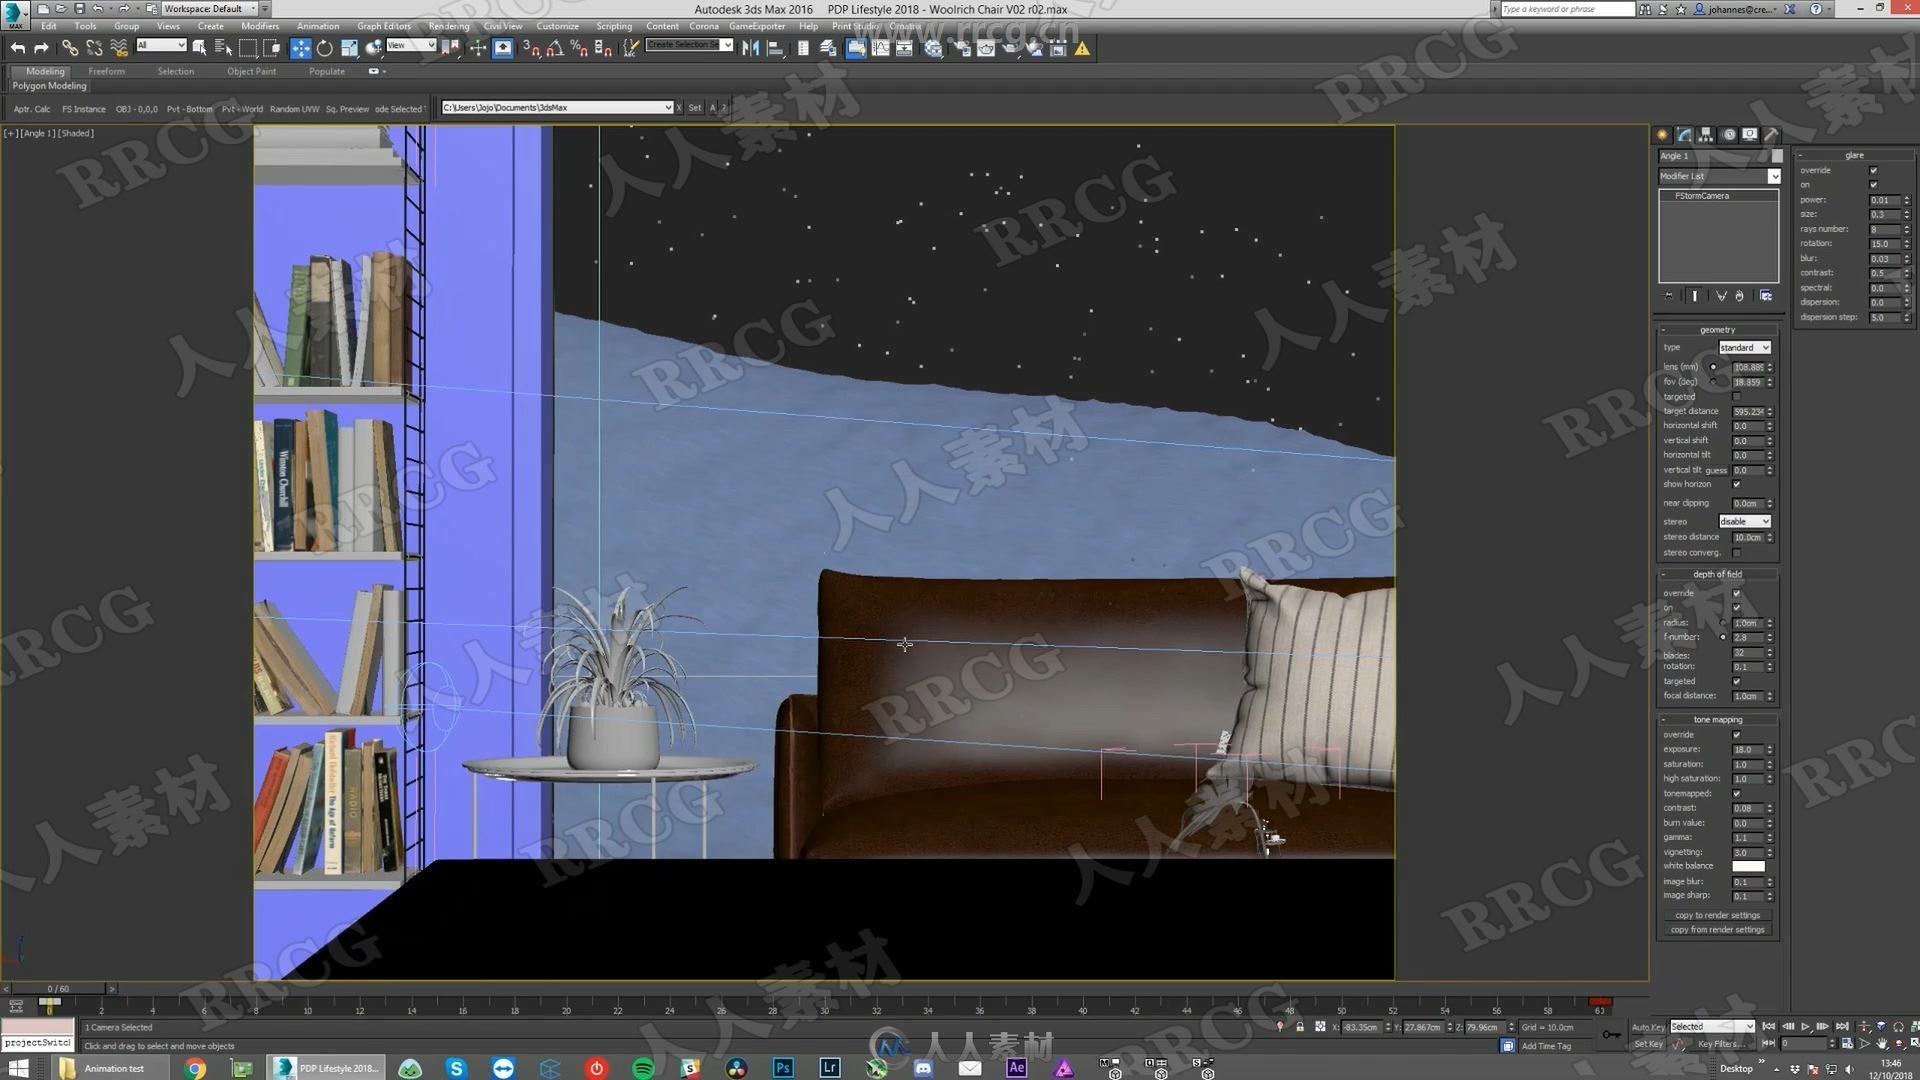Click the Align tool icon
The image size is (1920, 1080).
coord(774,48)
